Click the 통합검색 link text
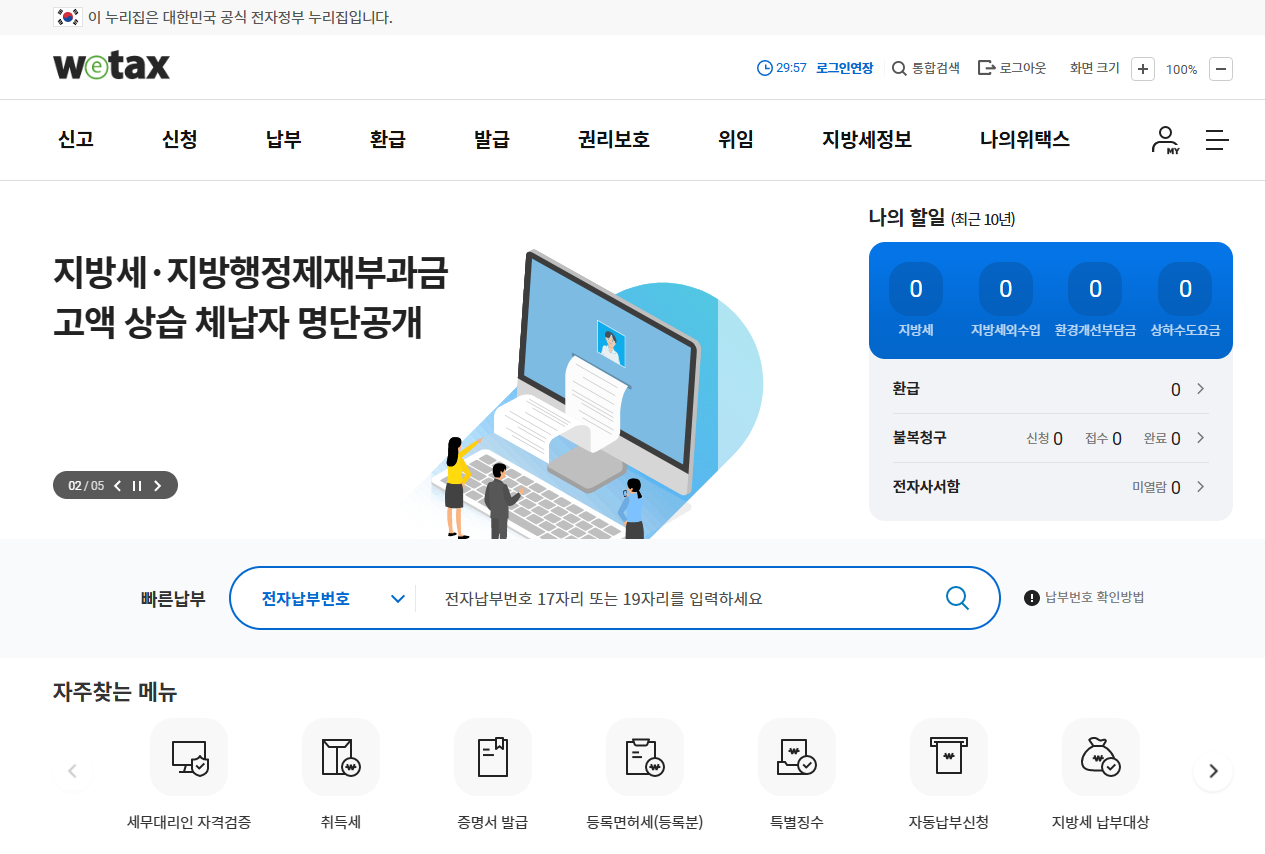The width and height of the screenshot is (1265, 854). tap(936, 68)
